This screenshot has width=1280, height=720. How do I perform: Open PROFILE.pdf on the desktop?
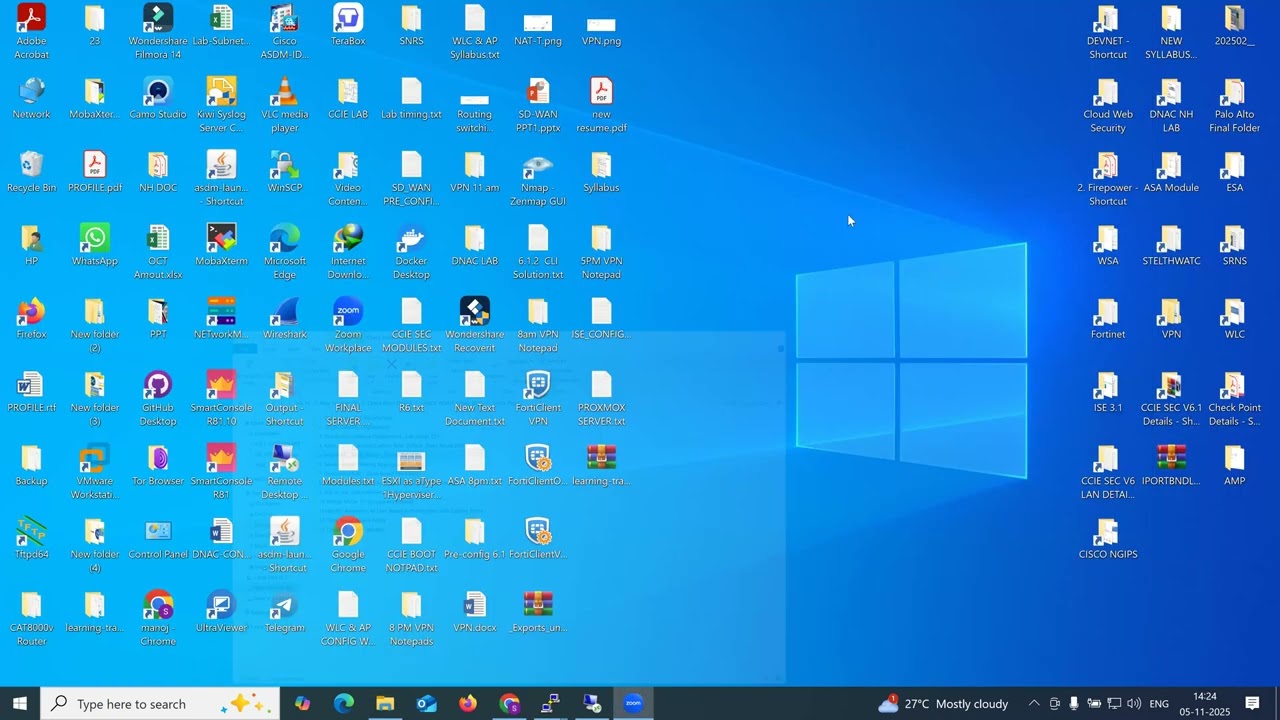coord(95,172)
